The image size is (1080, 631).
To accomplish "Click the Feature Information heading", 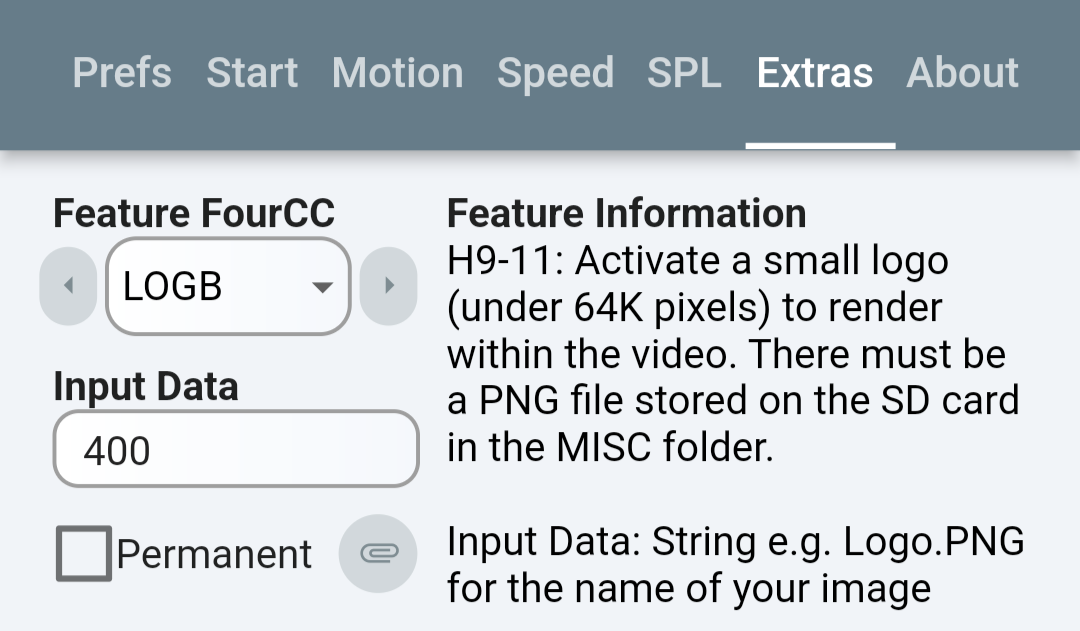I will [x=627, y=213].
